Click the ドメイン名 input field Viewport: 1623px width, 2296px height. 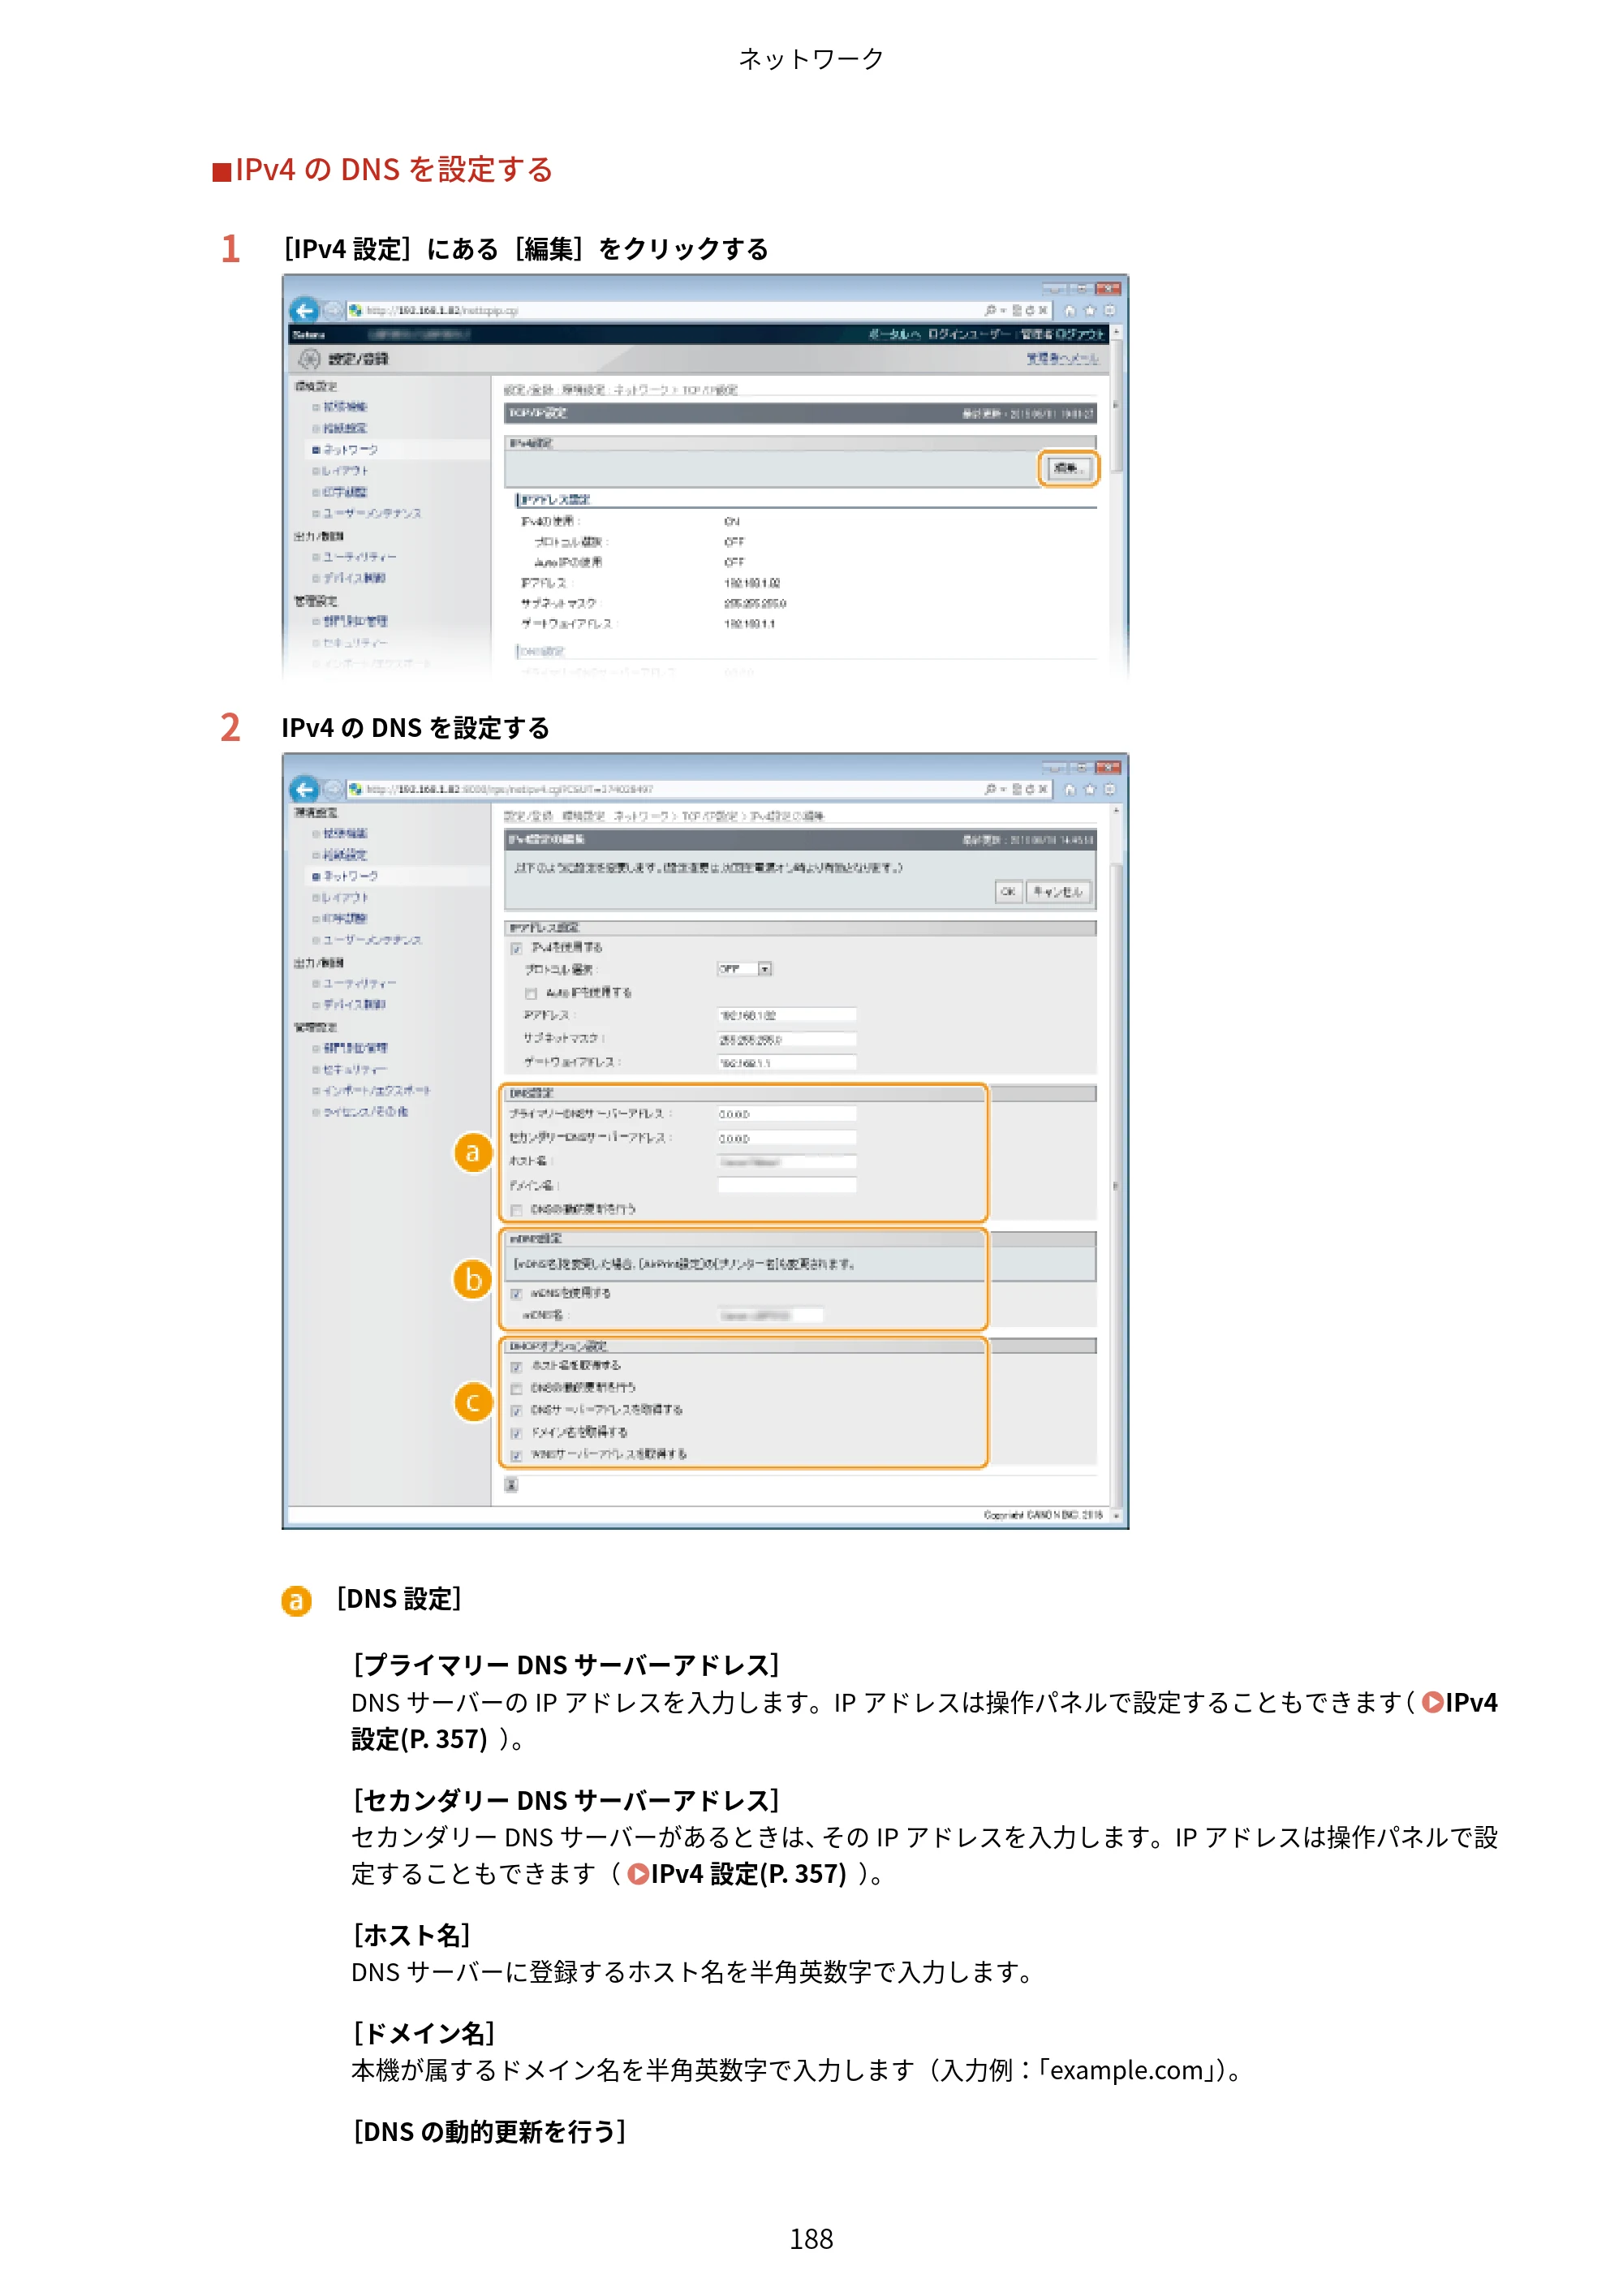(x=787, y=1186)
